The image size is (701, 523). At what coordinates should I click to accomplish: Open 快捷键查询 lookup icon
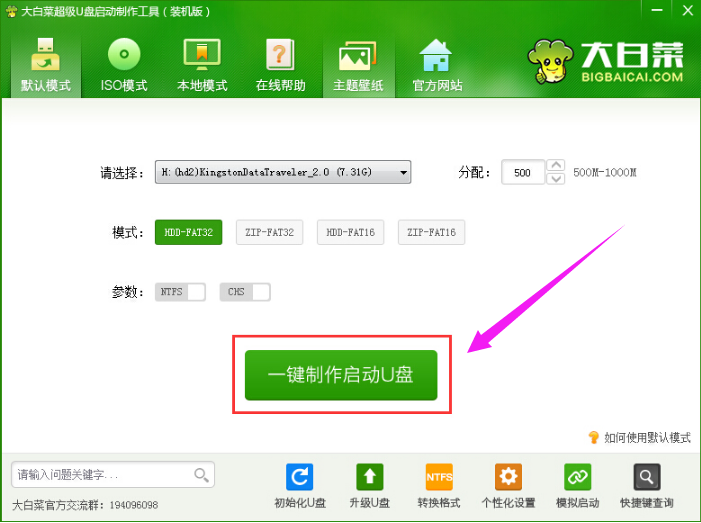point(646,486)
